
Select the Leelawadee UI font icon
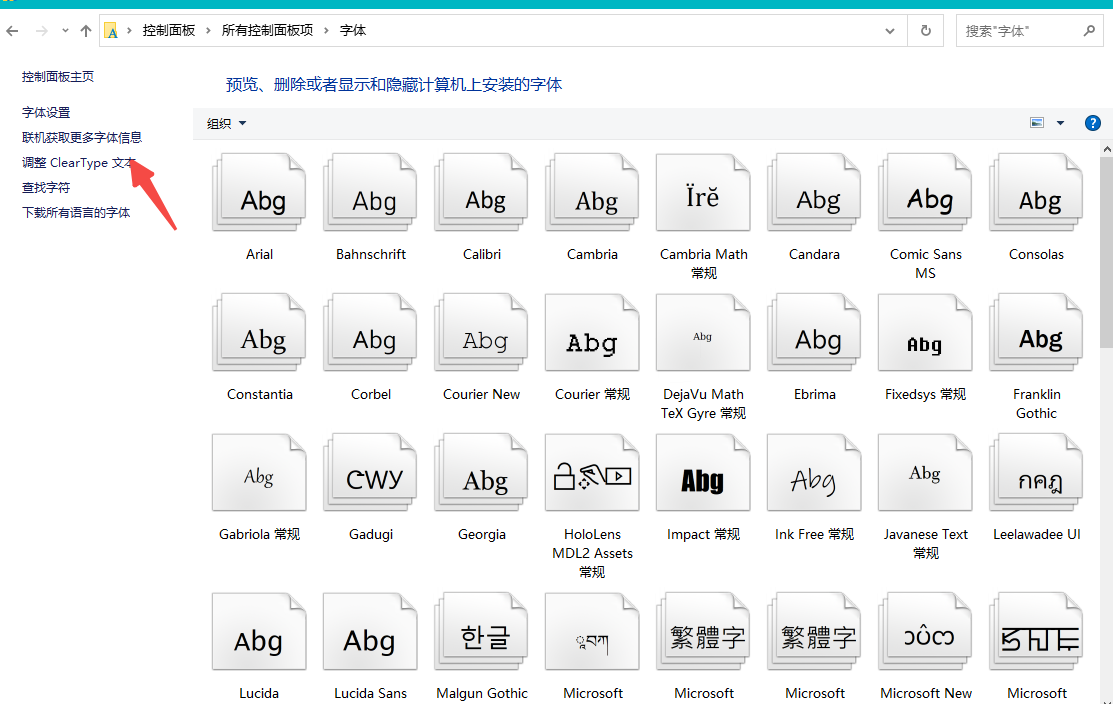tap(1036, 473)
